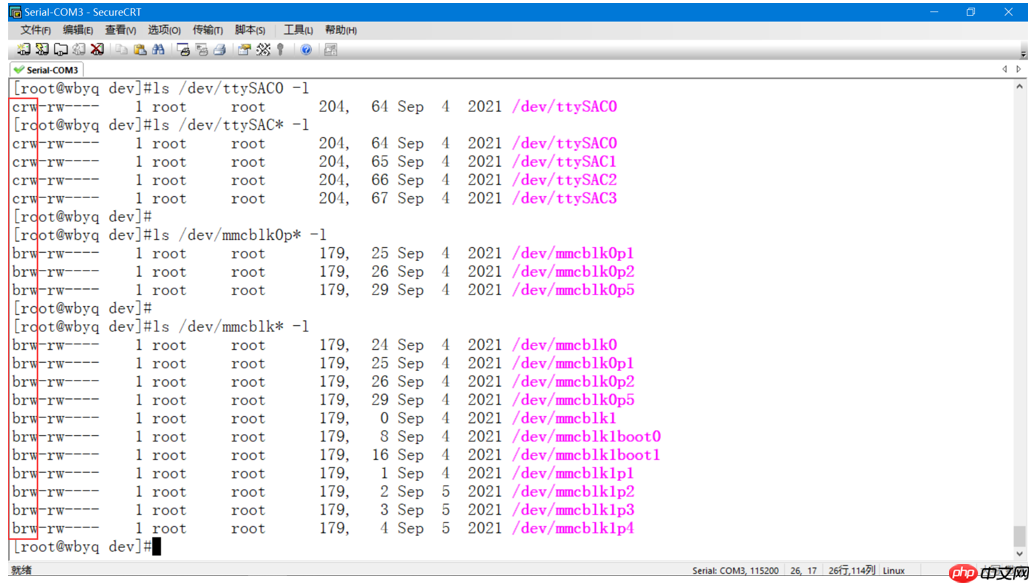This screenshot has width=1030, height=583.
Task: Click the Connect in Tab icon
Action: [60, 49]
